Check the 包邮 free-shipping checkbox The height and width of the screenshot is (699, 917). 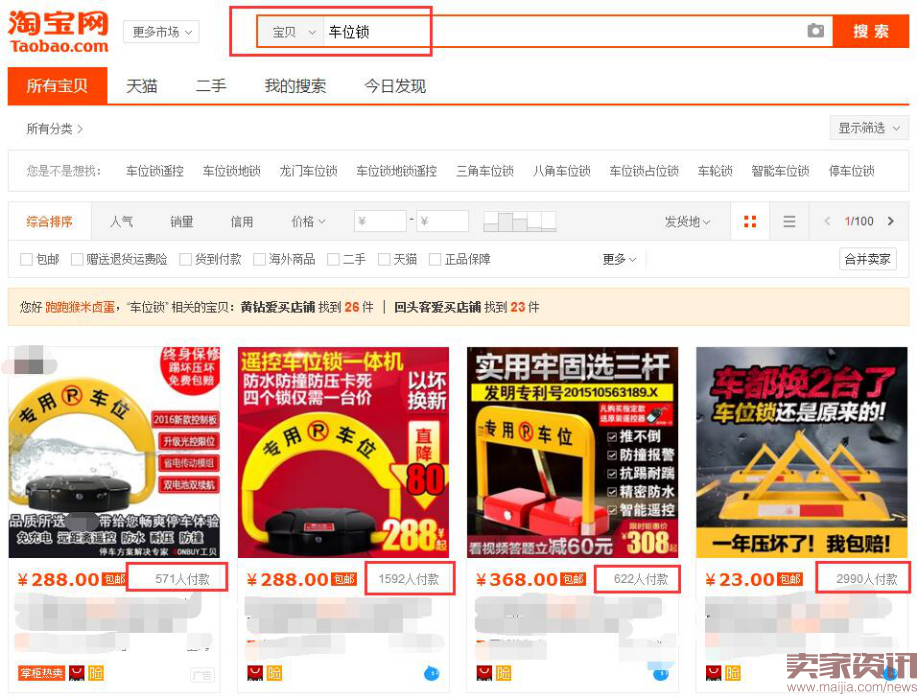[27, 260]
